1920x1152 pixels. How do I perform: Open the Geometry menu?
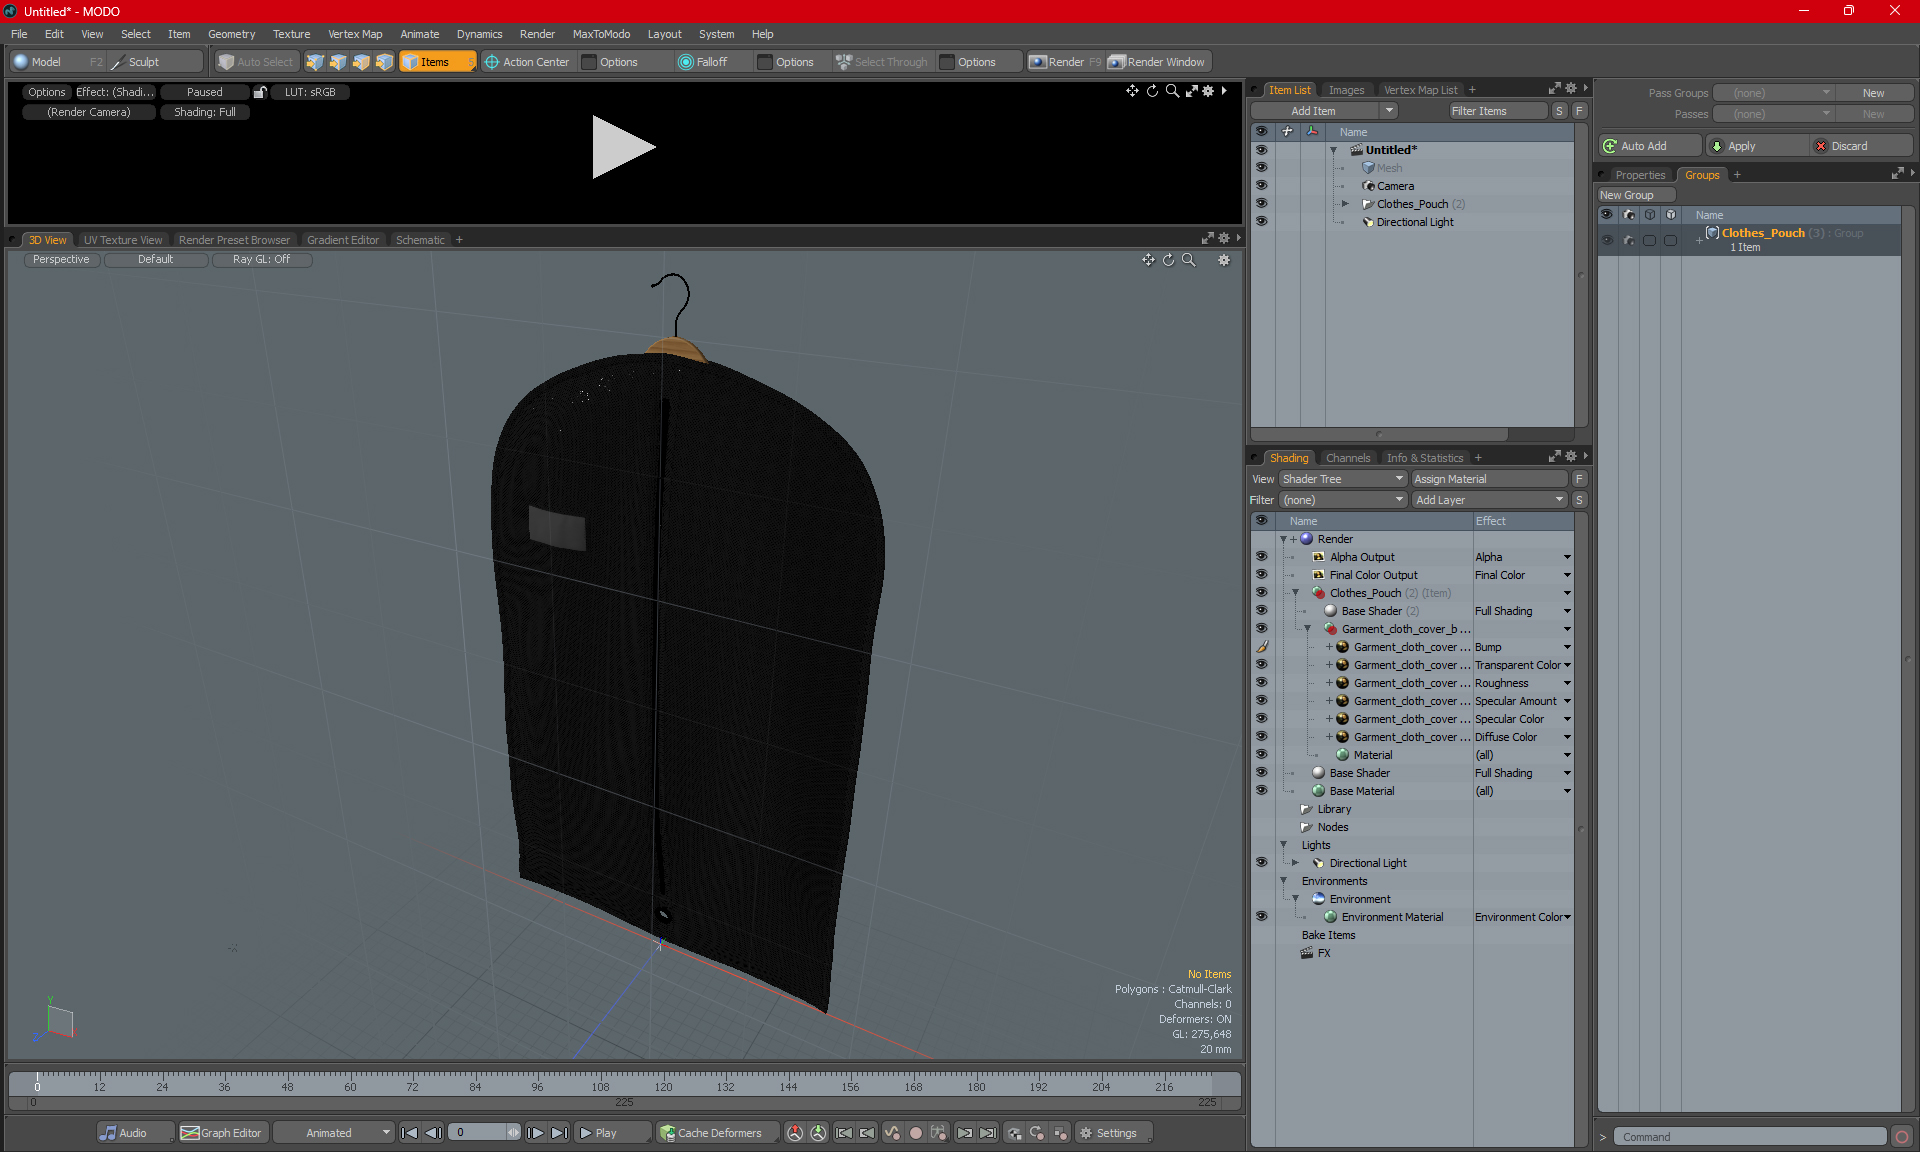click(231, 34)
